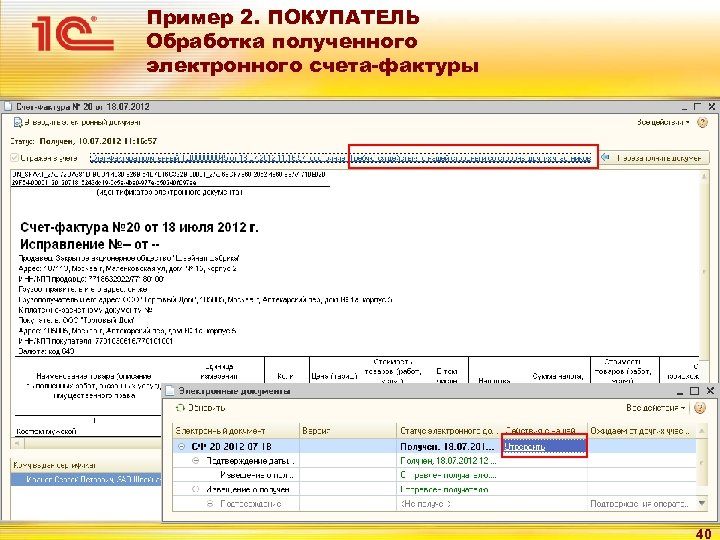
Task: Click the refresh icon next to Обновить
Action: 180,408
